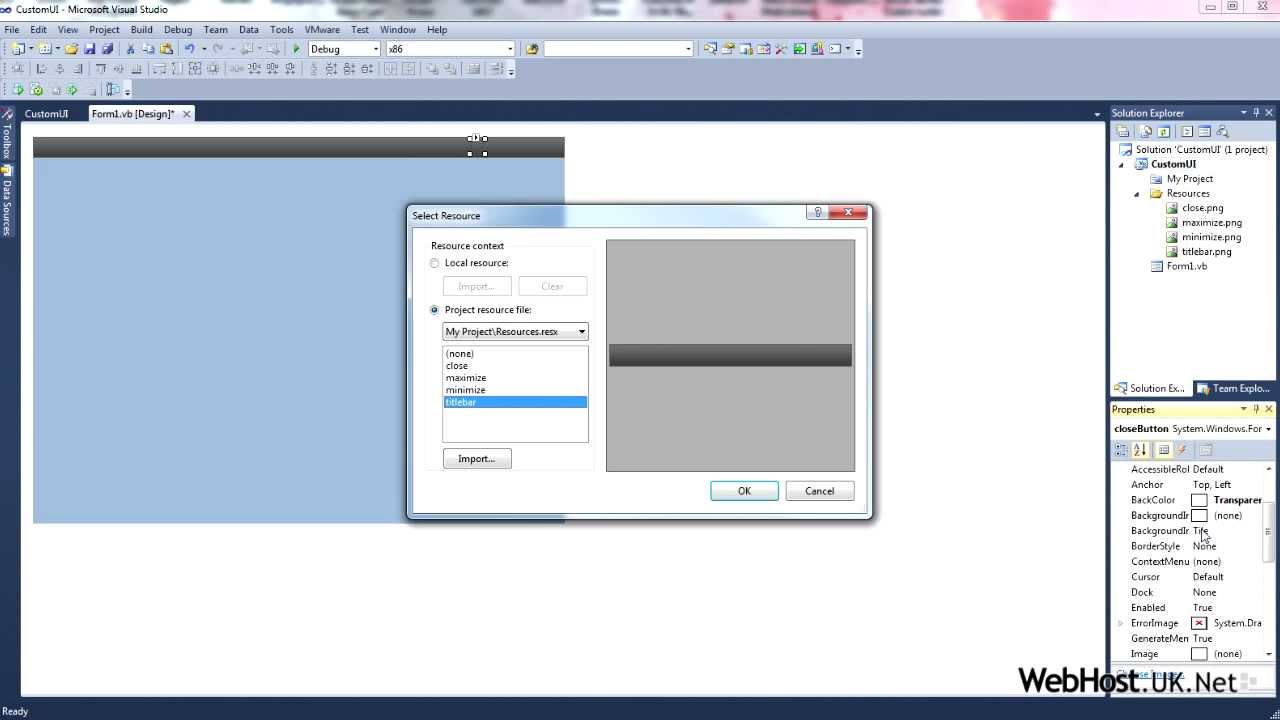The image size is (1280, 720).
Task: Select the Project resource file radio button
Action: [x=434, y=310]
